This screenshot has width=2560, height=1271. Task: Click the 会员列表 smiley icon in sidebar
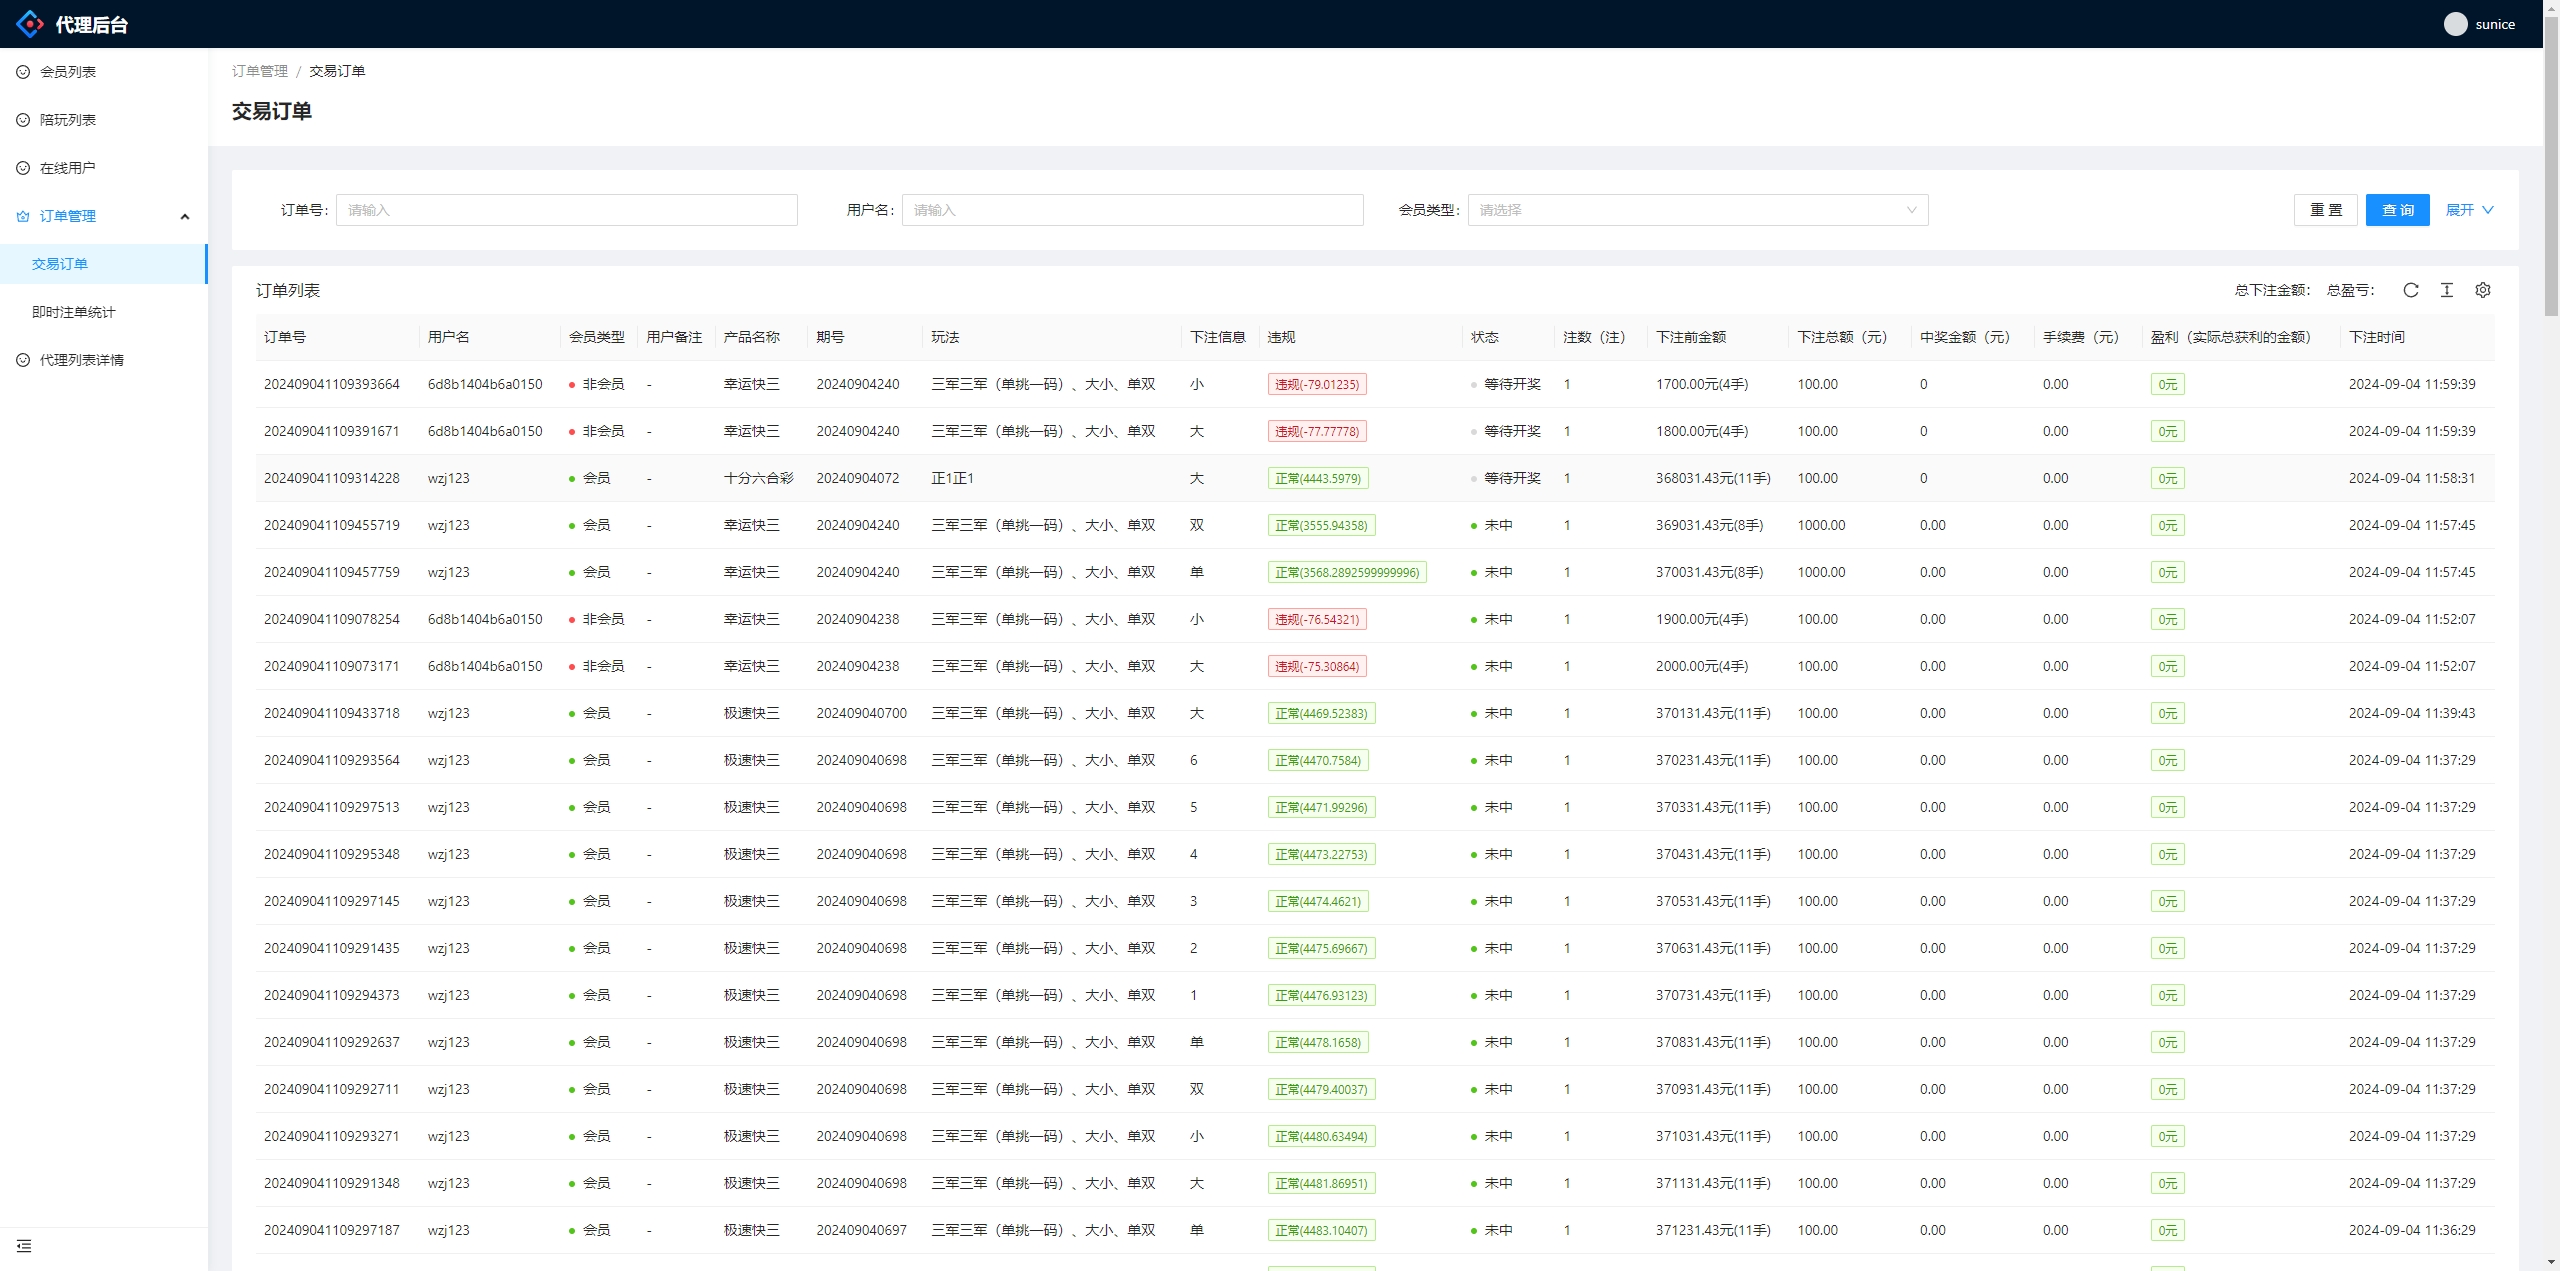pos(23,72)
